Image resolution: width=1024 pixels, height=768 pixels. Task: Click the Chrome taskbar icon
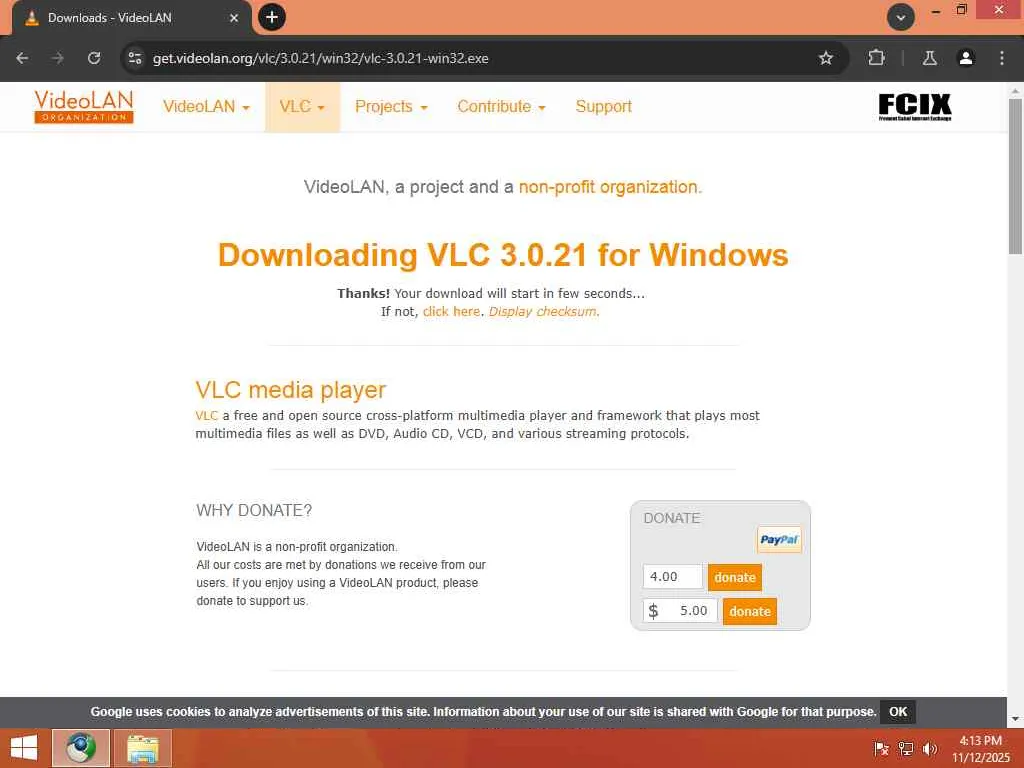81,748
